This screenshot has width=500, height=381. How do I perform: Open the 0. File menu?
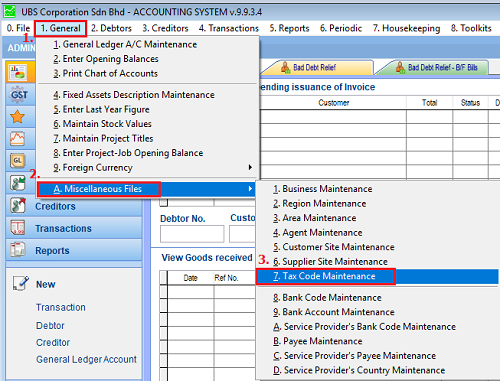coord(18,28)
